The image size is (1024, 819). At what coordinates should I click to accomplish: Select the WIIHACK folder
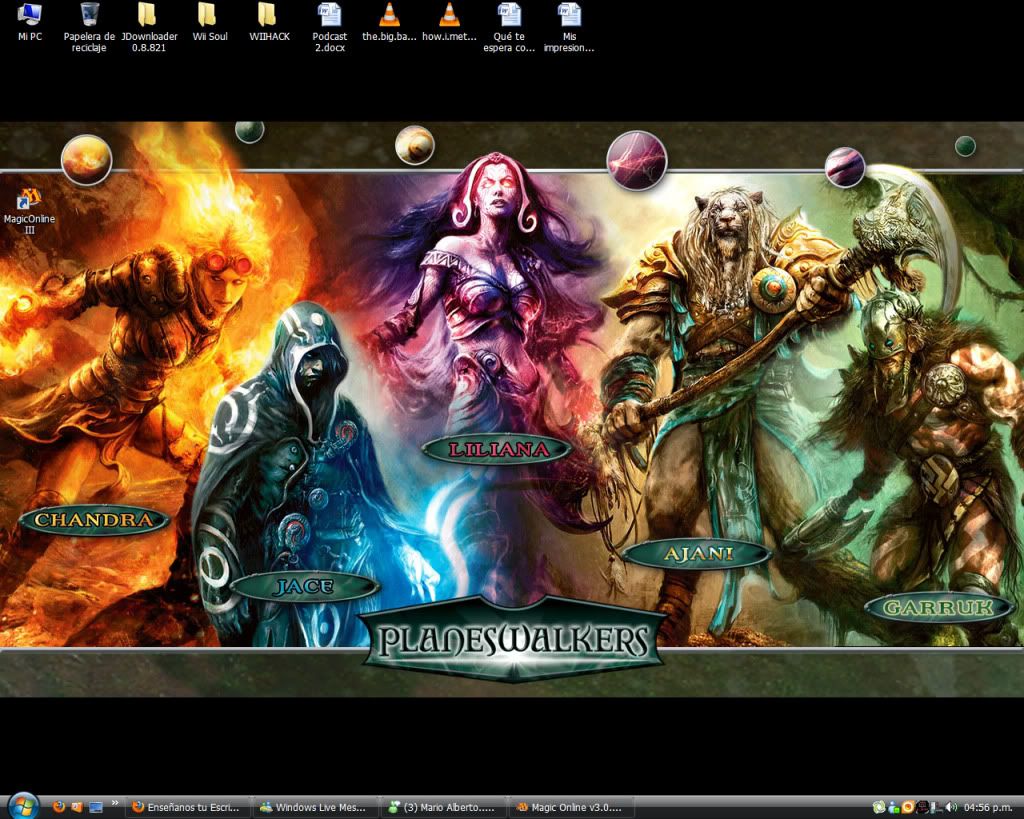[x=269, y=22]
